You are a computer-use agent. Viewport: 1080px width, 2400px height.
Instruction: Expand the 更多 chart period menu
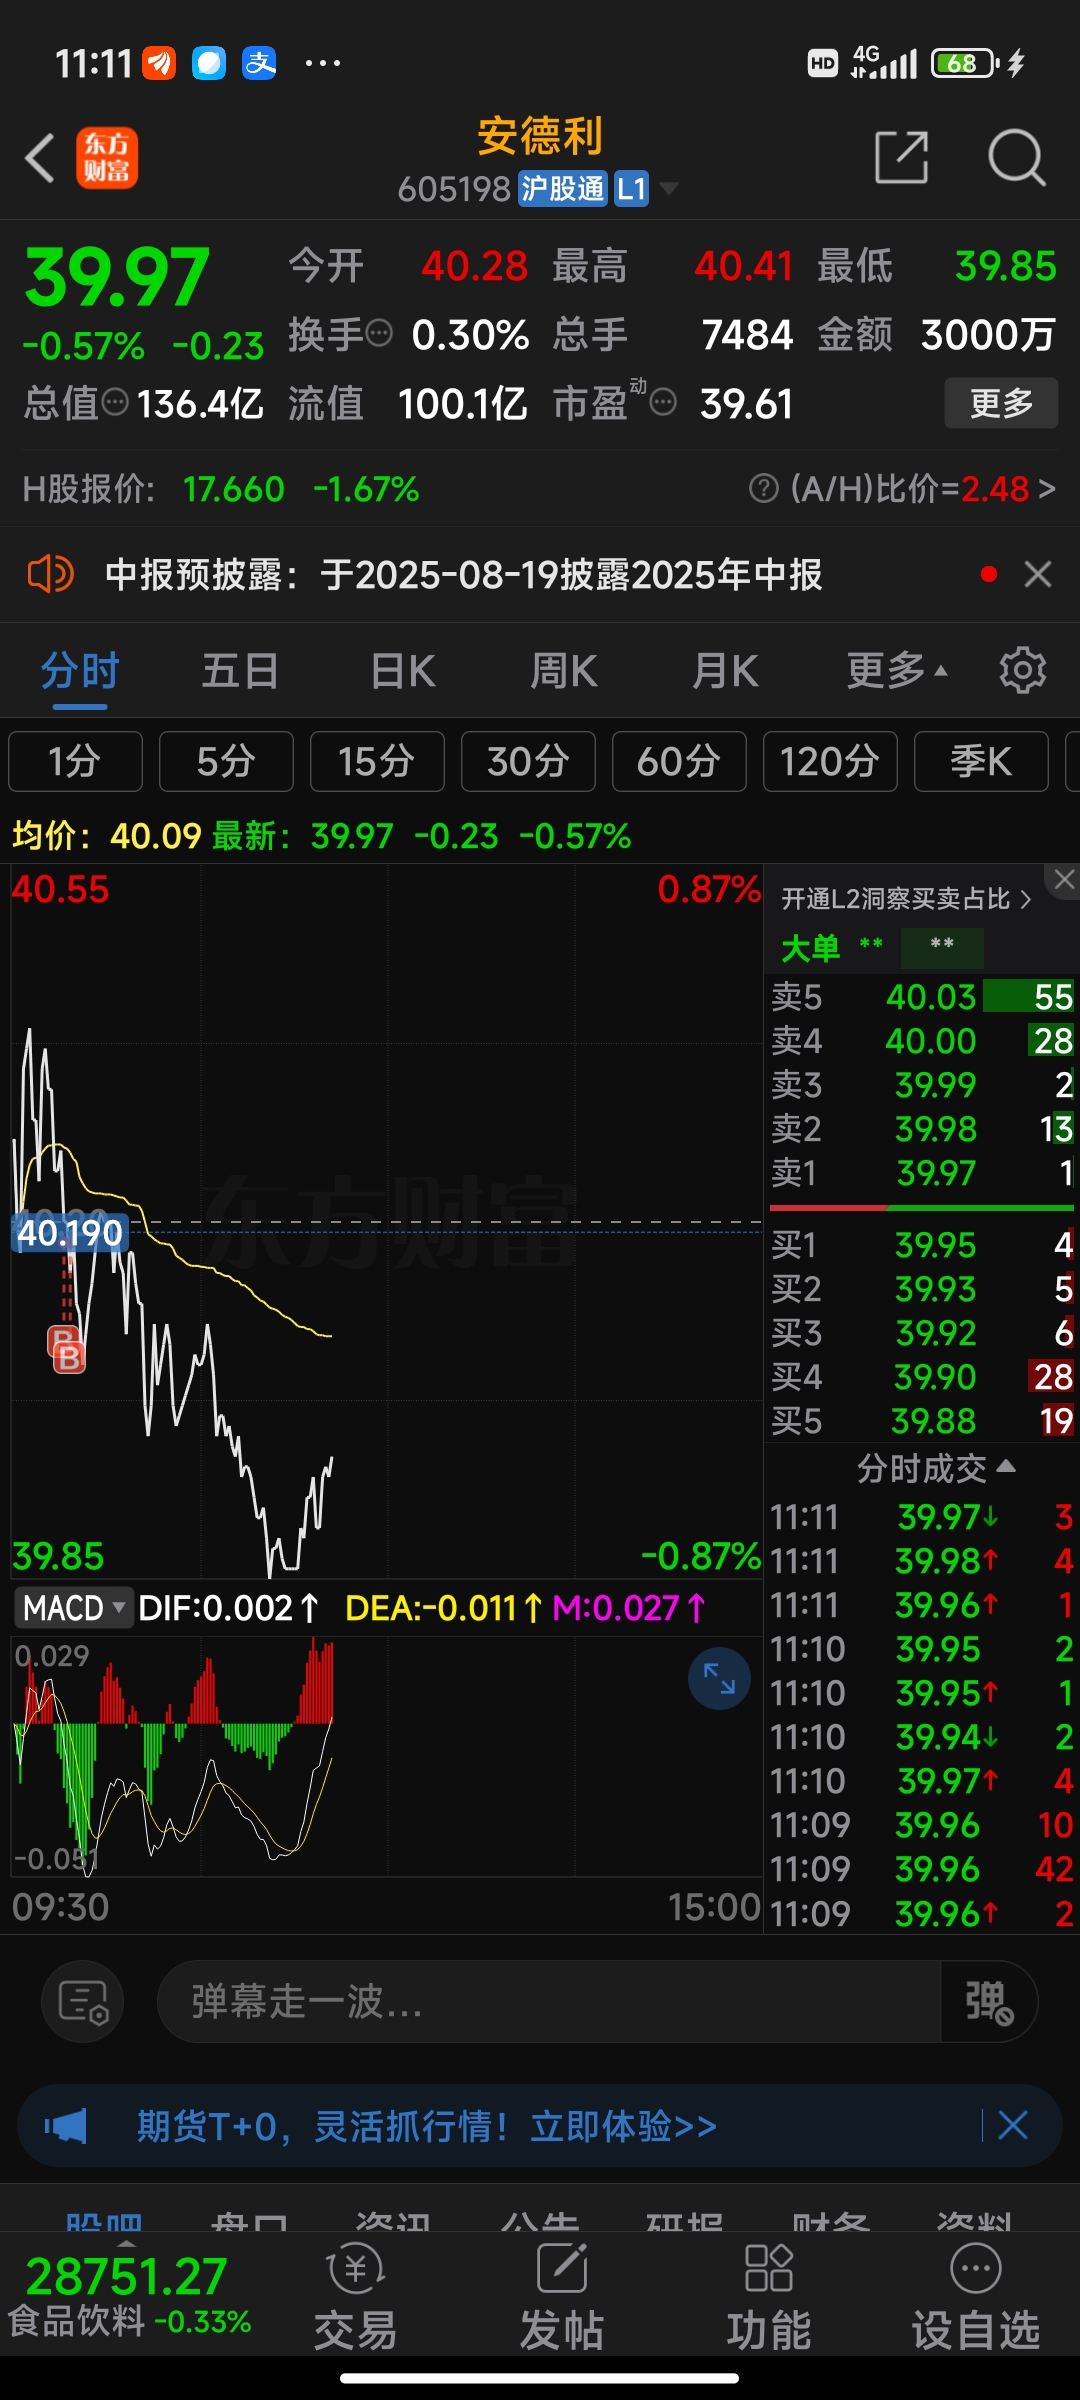point(896,671)
